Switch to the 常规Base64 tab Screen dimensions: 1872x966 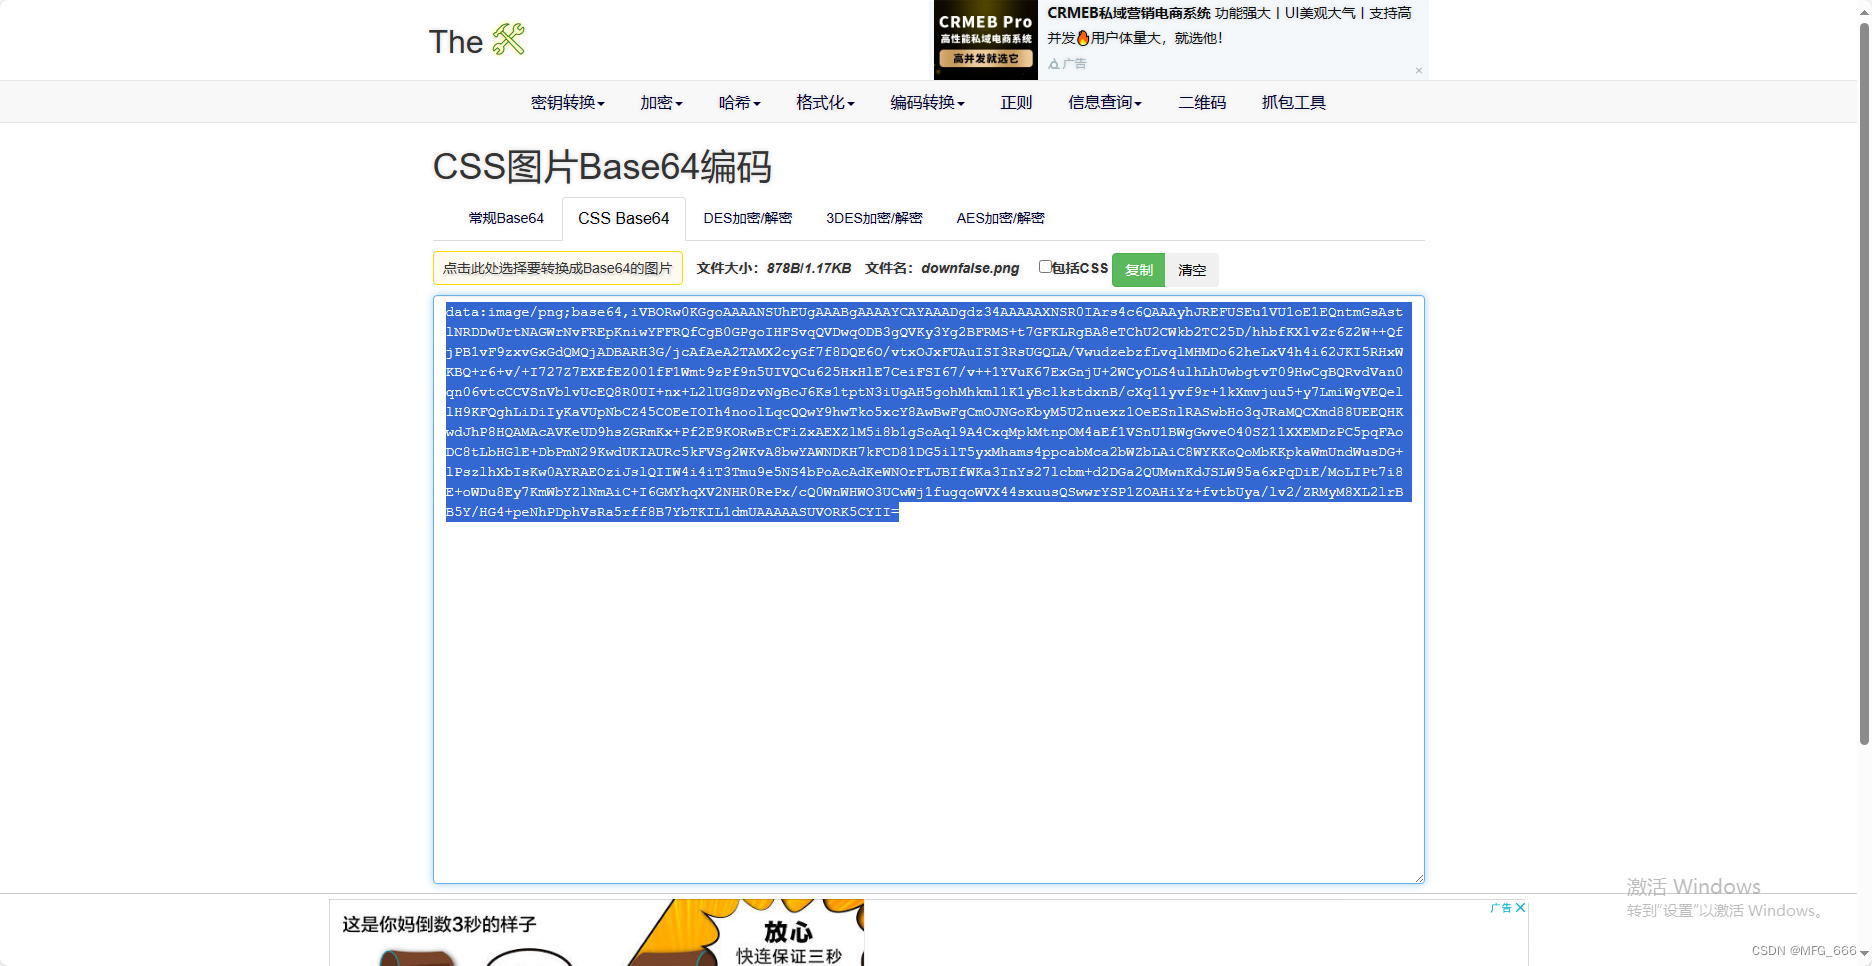point(506,218)
